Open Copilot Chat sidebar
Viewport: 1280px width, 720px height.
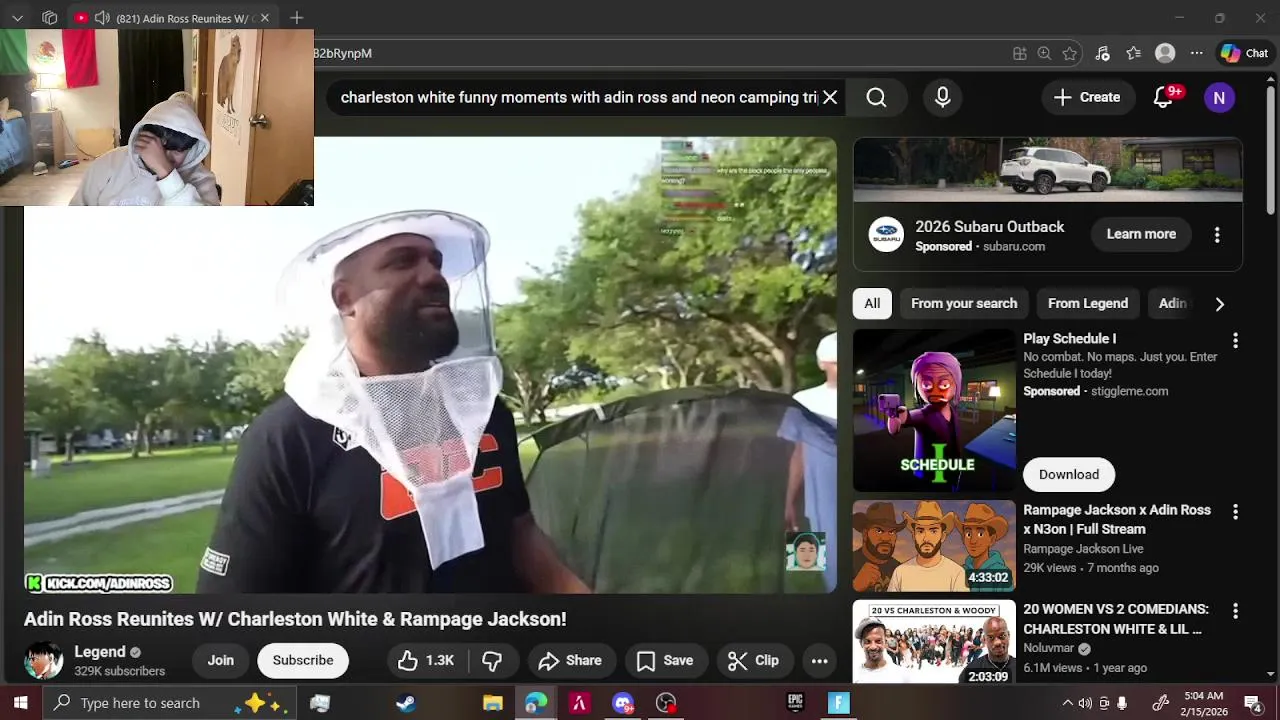click(x=1244, y=53)
